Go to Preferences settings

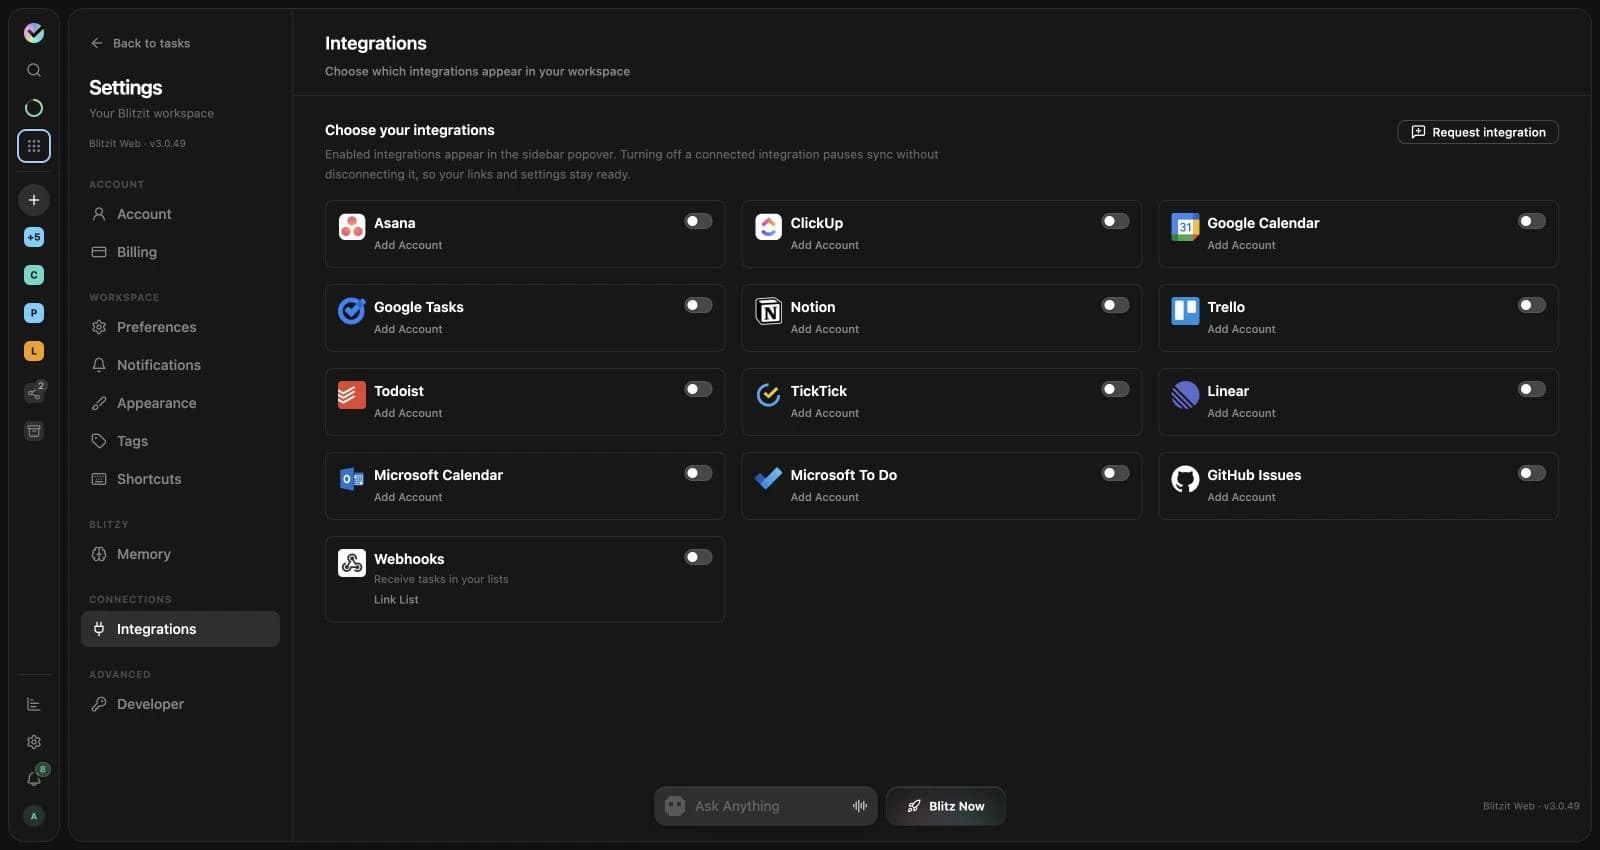tap(180, 327)
